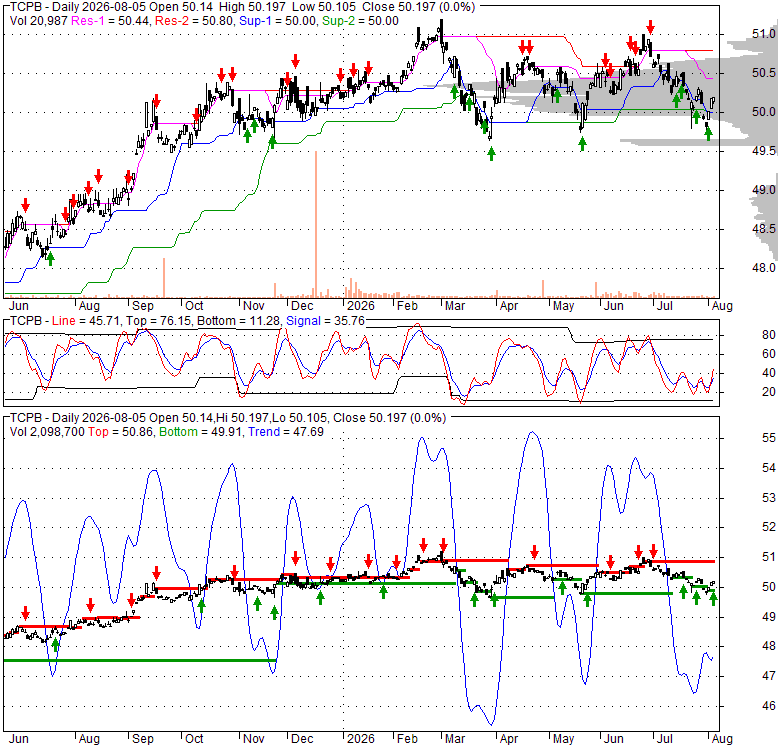Click the '52' price label on the bottom chart axis
The height and width of the screenshot is (745, 780).
pos(769,527)
